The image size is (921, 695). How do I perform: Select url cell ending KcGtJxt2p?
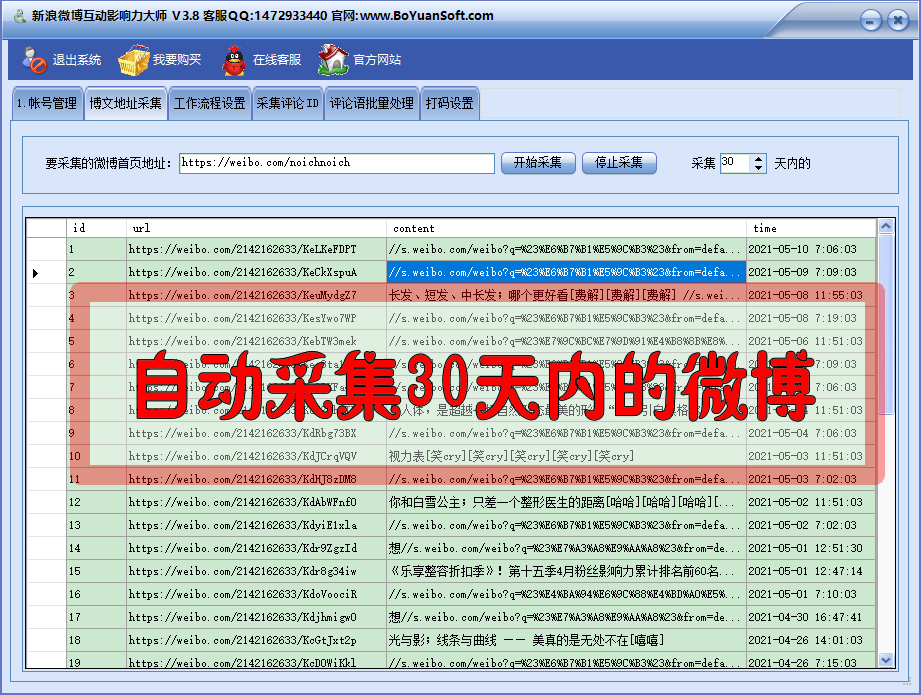(256, 640)
